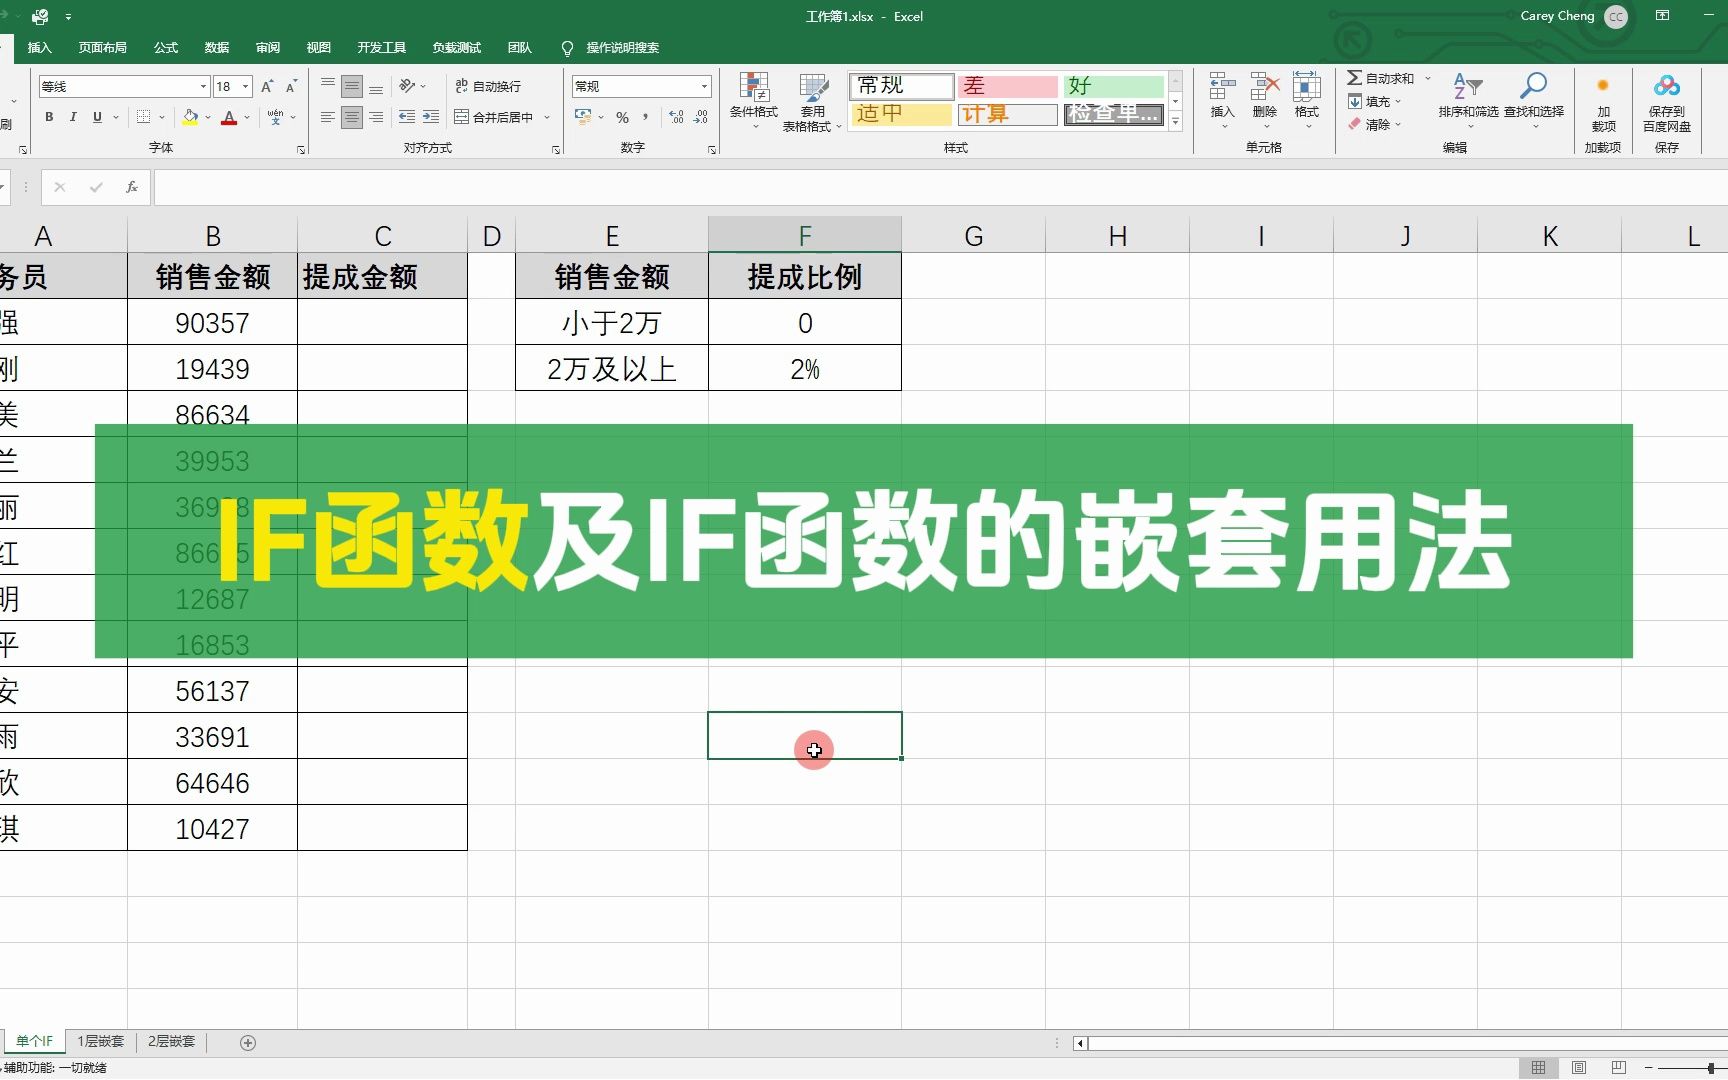Open the 数据 ribbon tab
The width and height of the screenshot is (1728, 1080).
[x=217, y=48]
